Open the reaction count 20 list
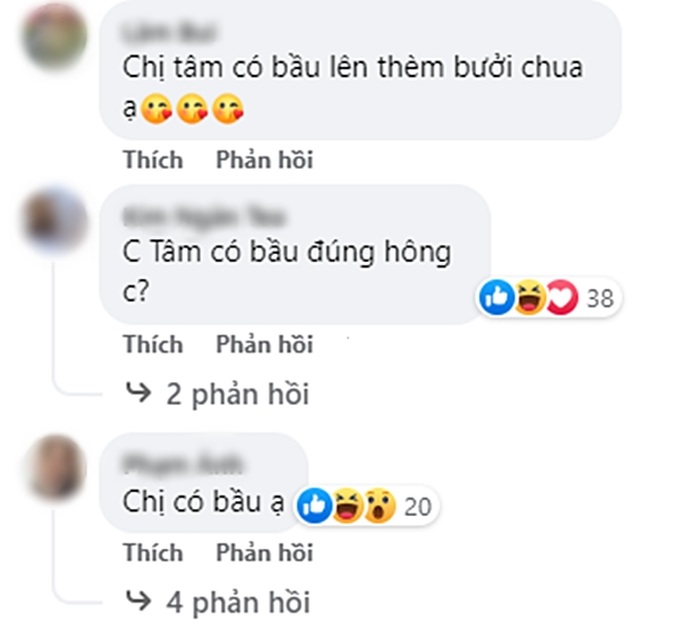The height and width of the screenshot is (635, 680). (418, 506)
